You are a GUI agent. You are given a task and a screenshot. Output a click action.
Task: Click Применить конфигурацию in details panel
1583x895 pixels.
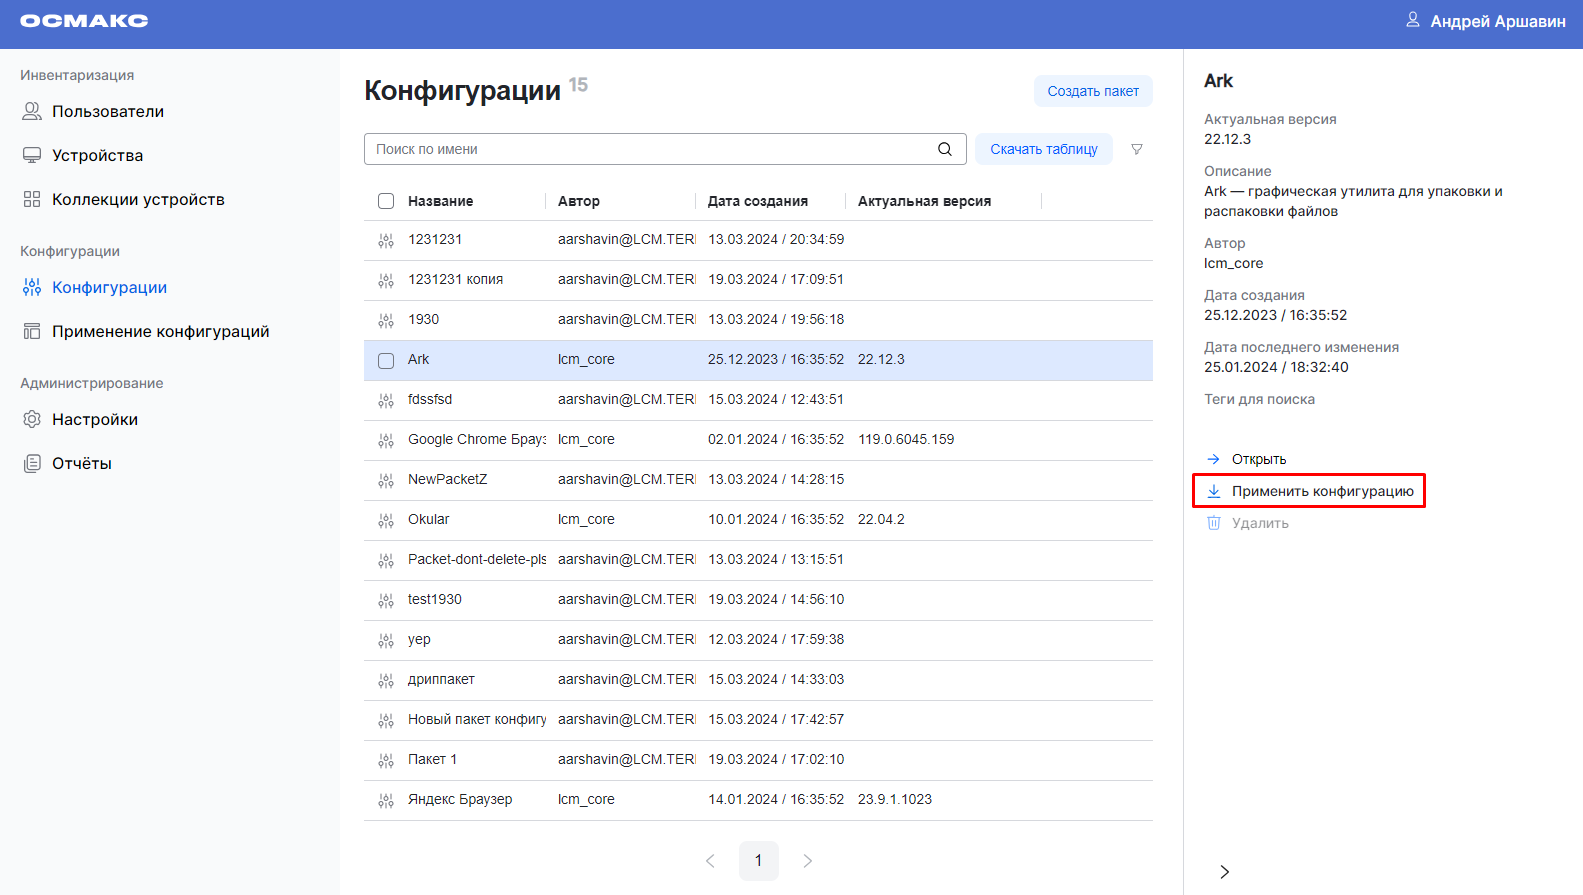[x=1321, y=491]
